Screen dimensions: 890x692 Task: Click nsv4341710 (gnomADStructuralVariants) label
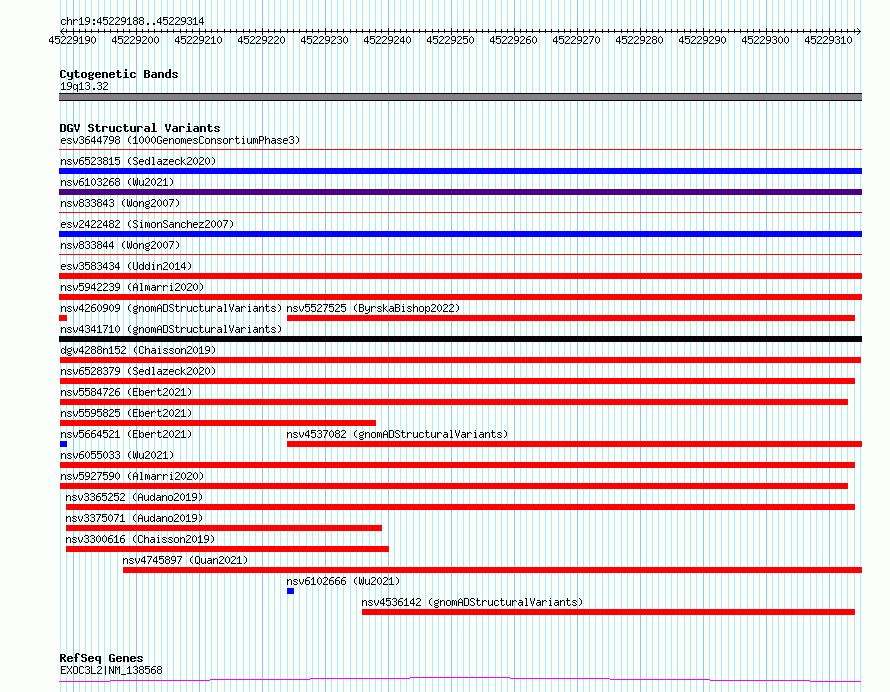[171, 329]
